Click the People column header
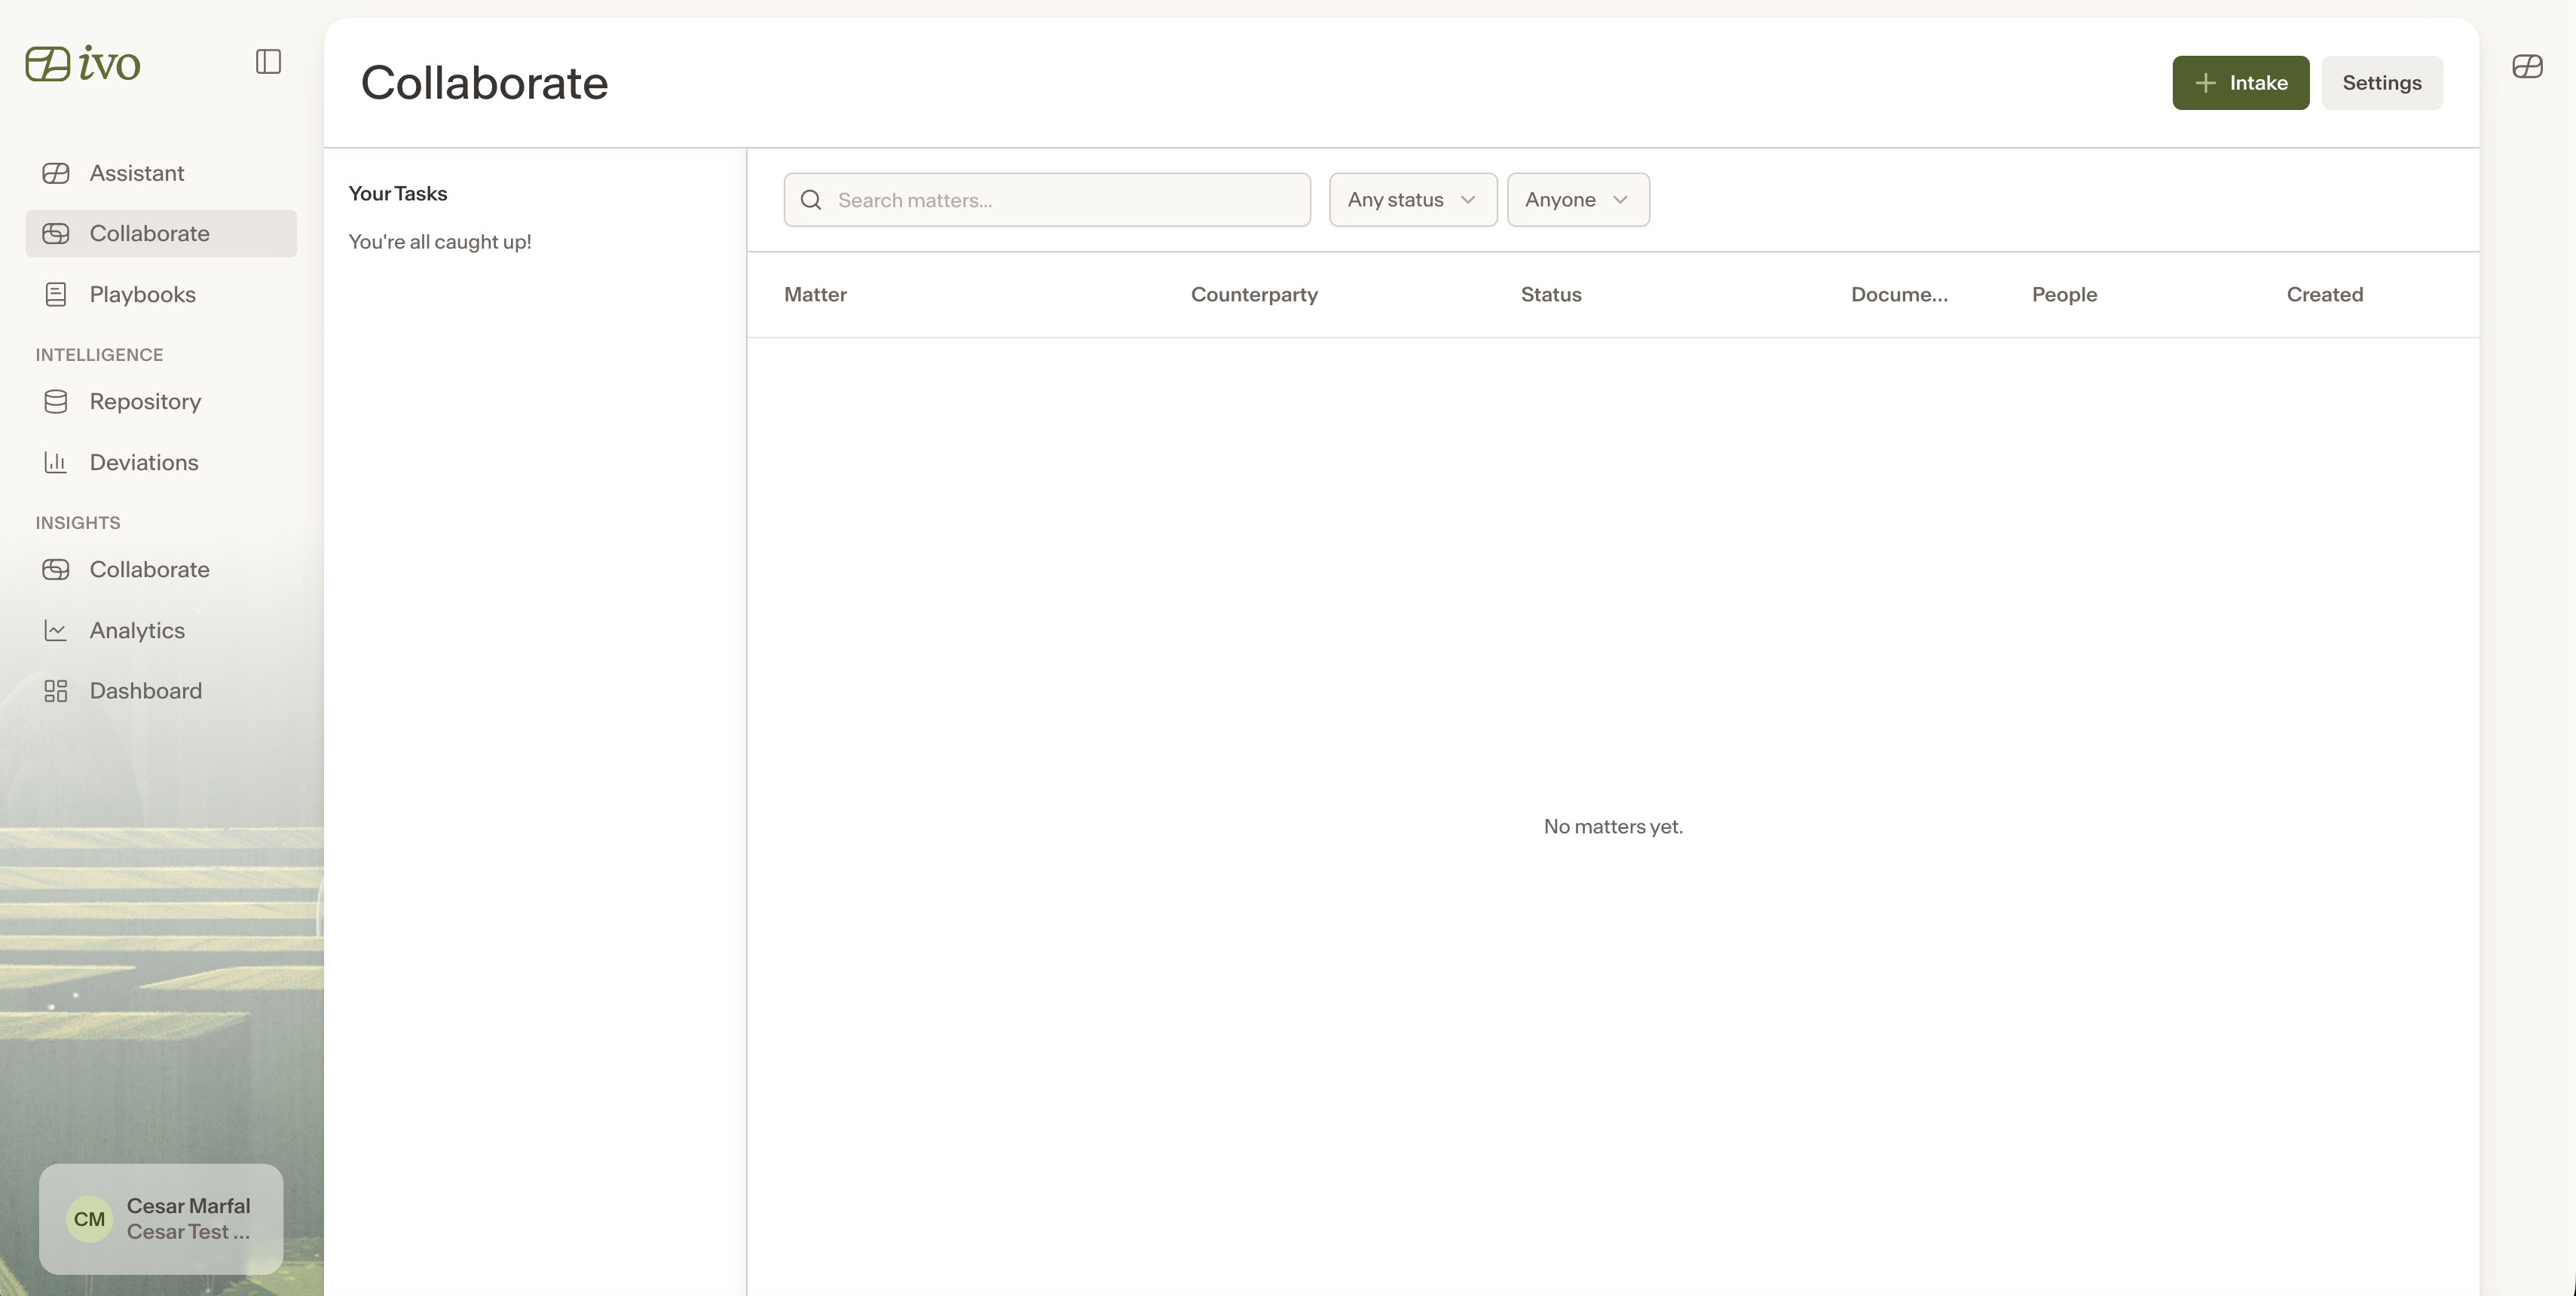Image resolution: width=2576 pixels, height=1296 pixels. 2064,294
